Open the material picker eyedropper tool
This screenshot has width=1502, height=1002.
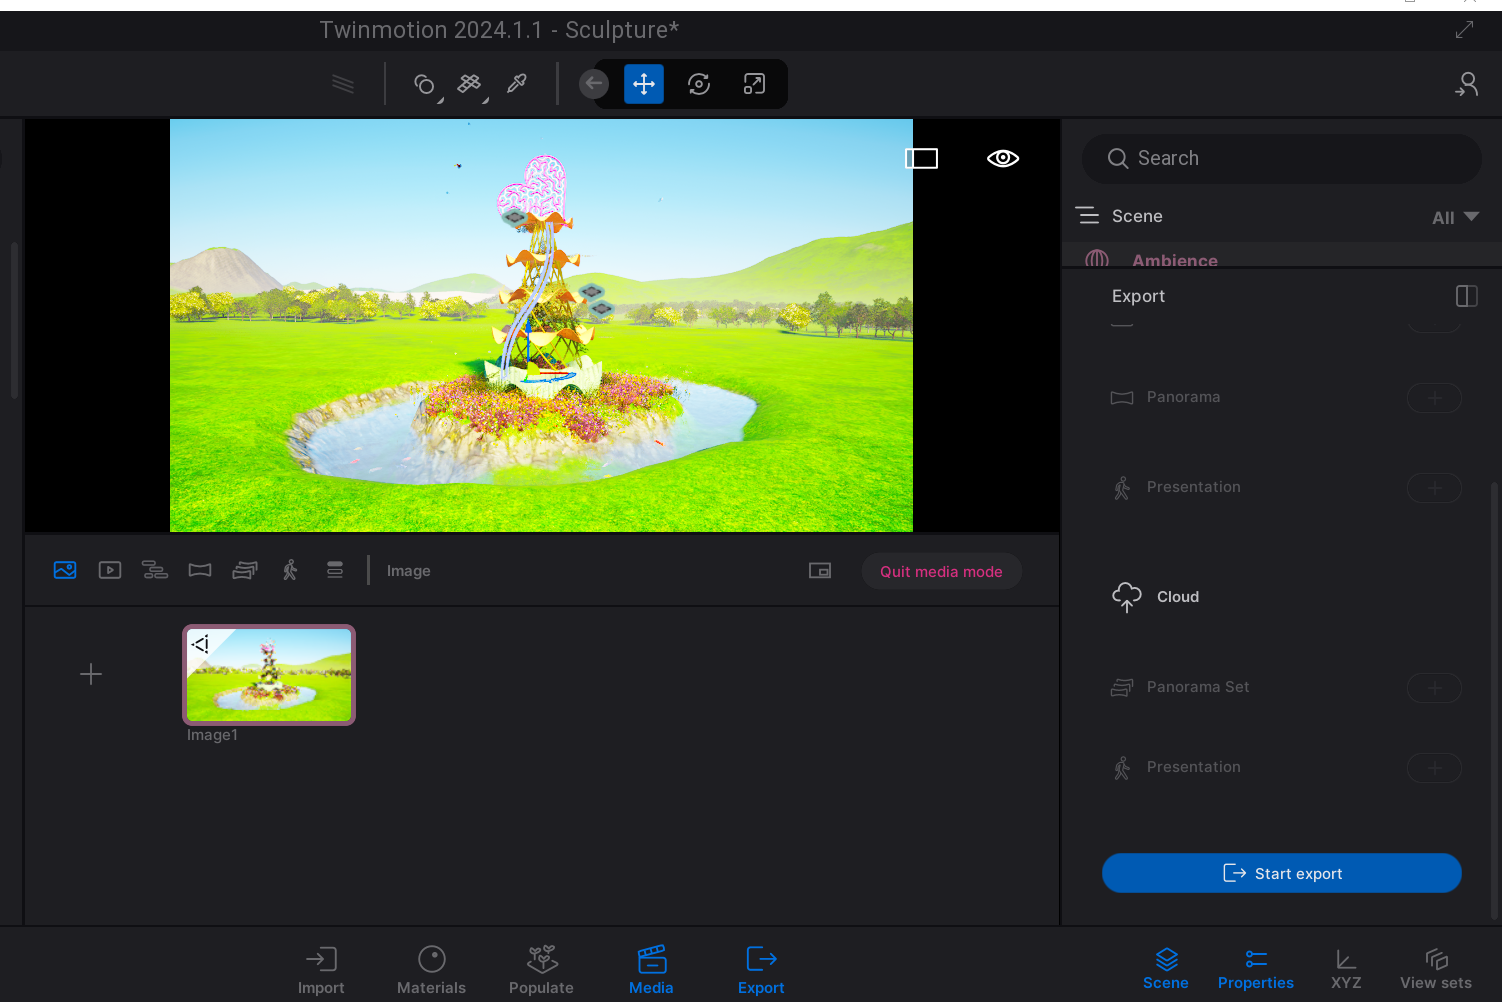click(x=517, y=84)
